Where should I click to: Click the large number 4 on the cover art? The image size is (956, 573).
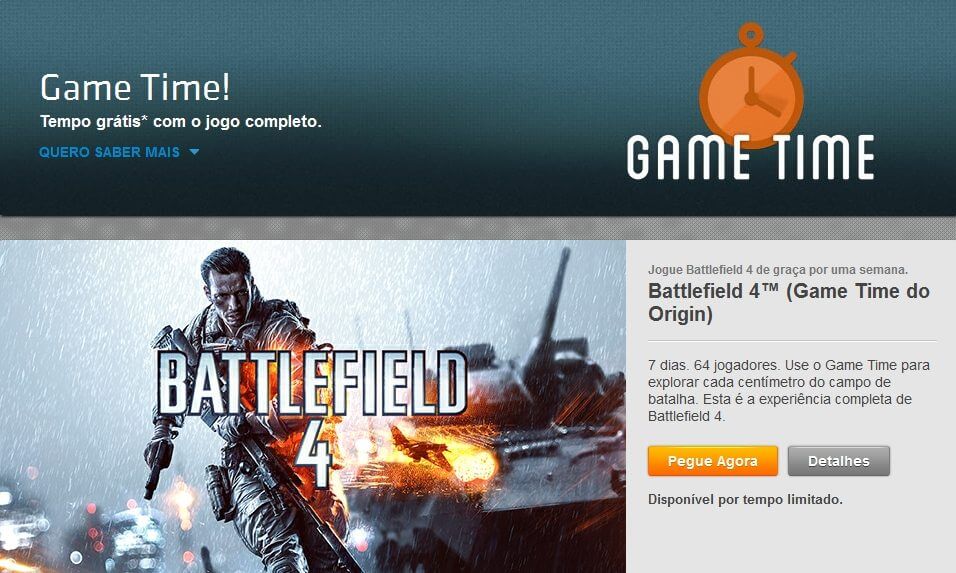pyautogui.click(x=313, y=452)
